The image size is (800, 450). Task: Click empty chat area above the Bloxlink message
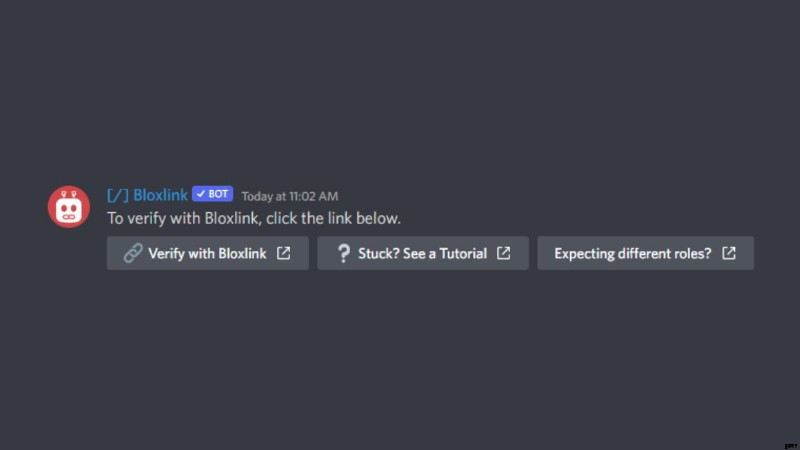pos(400,92)
